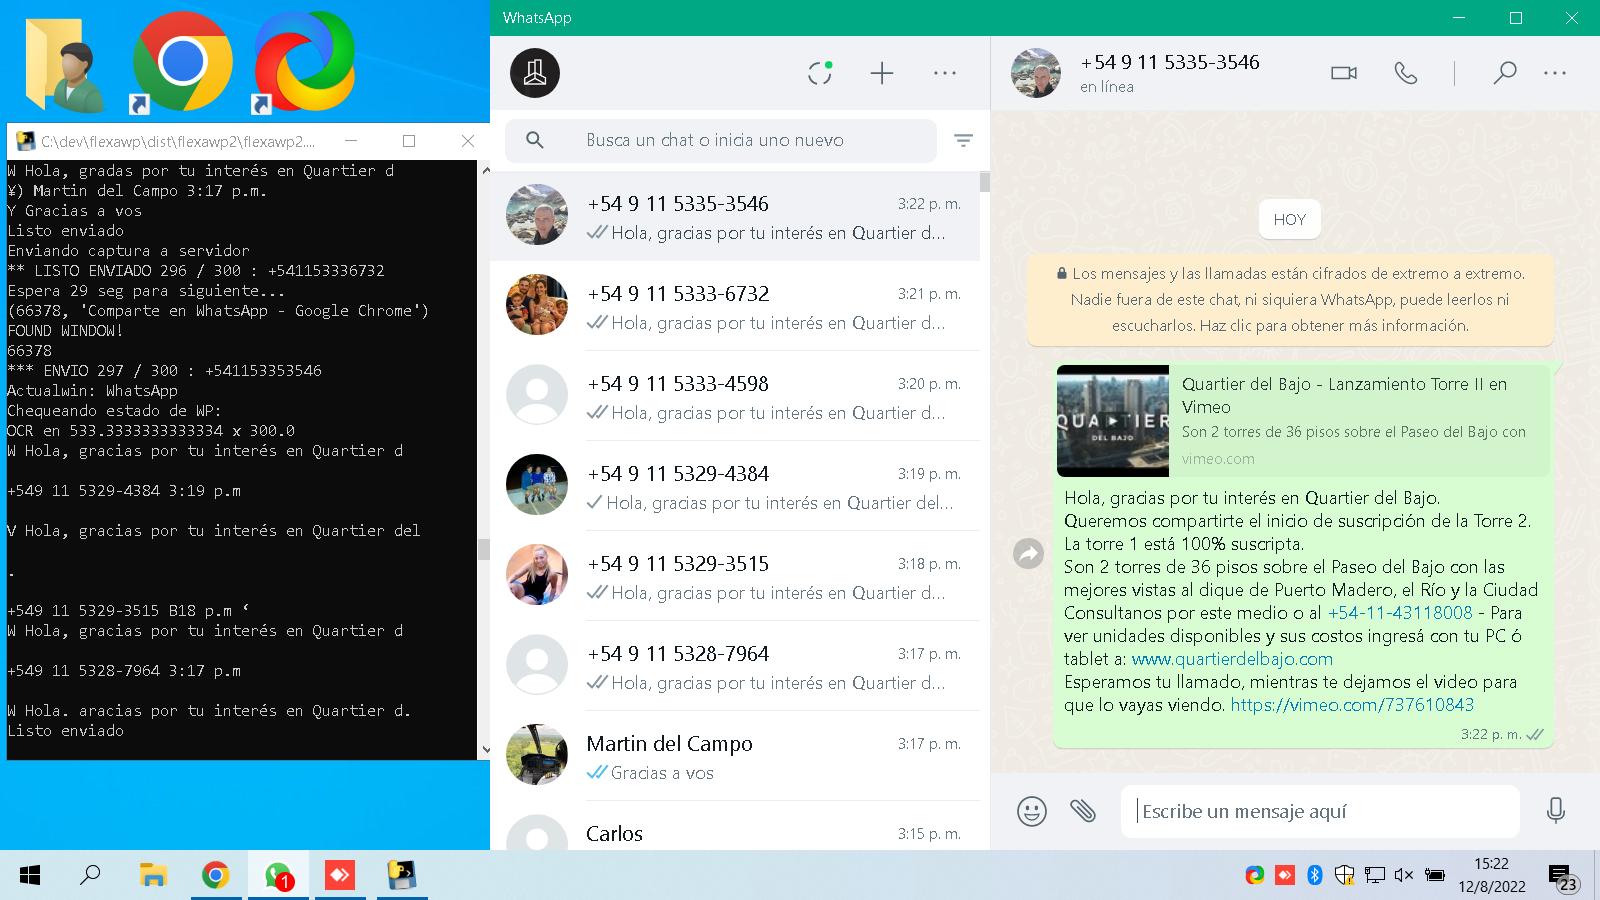Open network settings tray icon
Viewport: 1600px width, 900px height.
click(x=1375, y=875)
